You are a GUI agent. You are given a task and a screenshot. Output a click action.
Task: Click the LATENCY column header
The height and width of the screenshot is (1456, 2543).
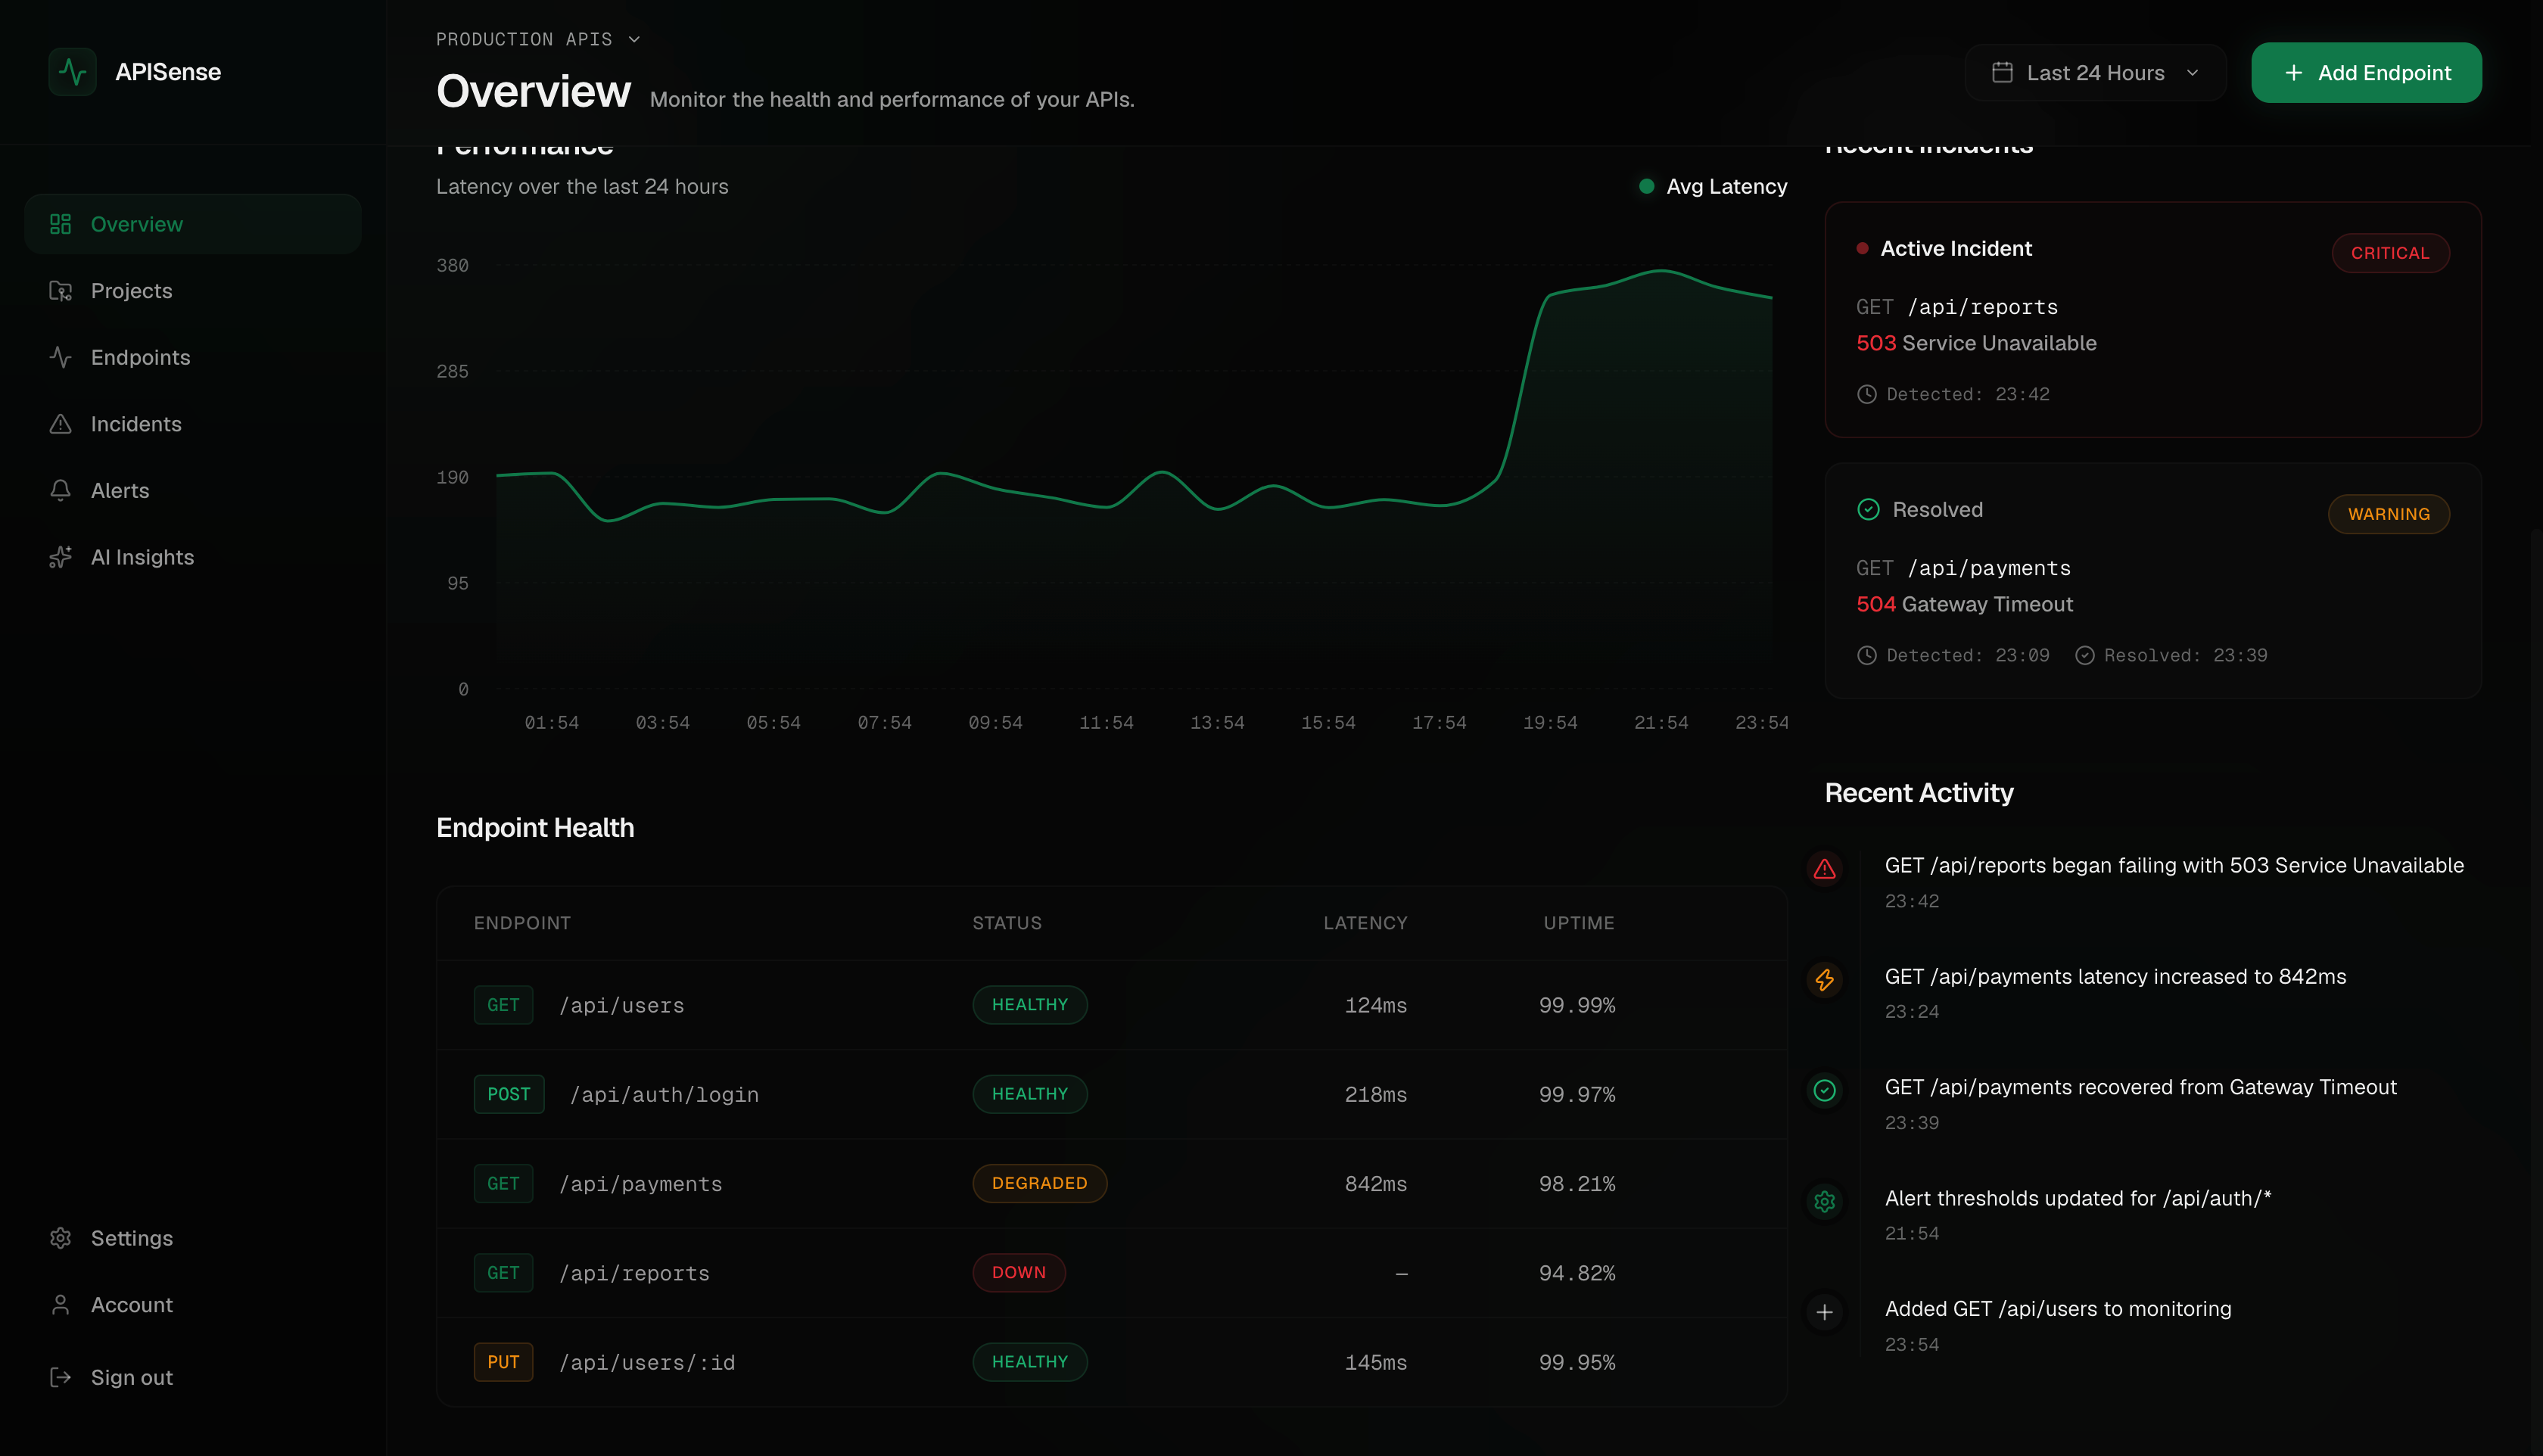[1365, 923]
